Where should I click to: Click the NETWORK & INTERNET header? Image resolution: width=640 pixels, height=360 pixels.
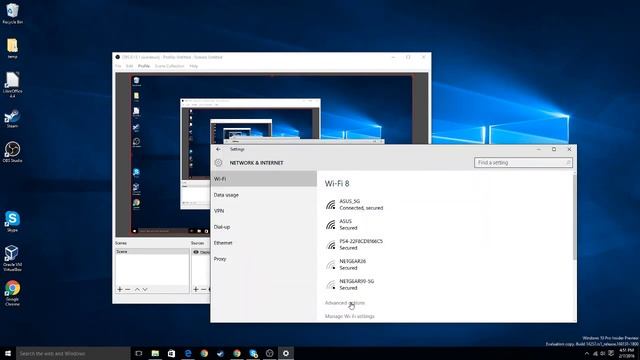click(x=256, y=162)
